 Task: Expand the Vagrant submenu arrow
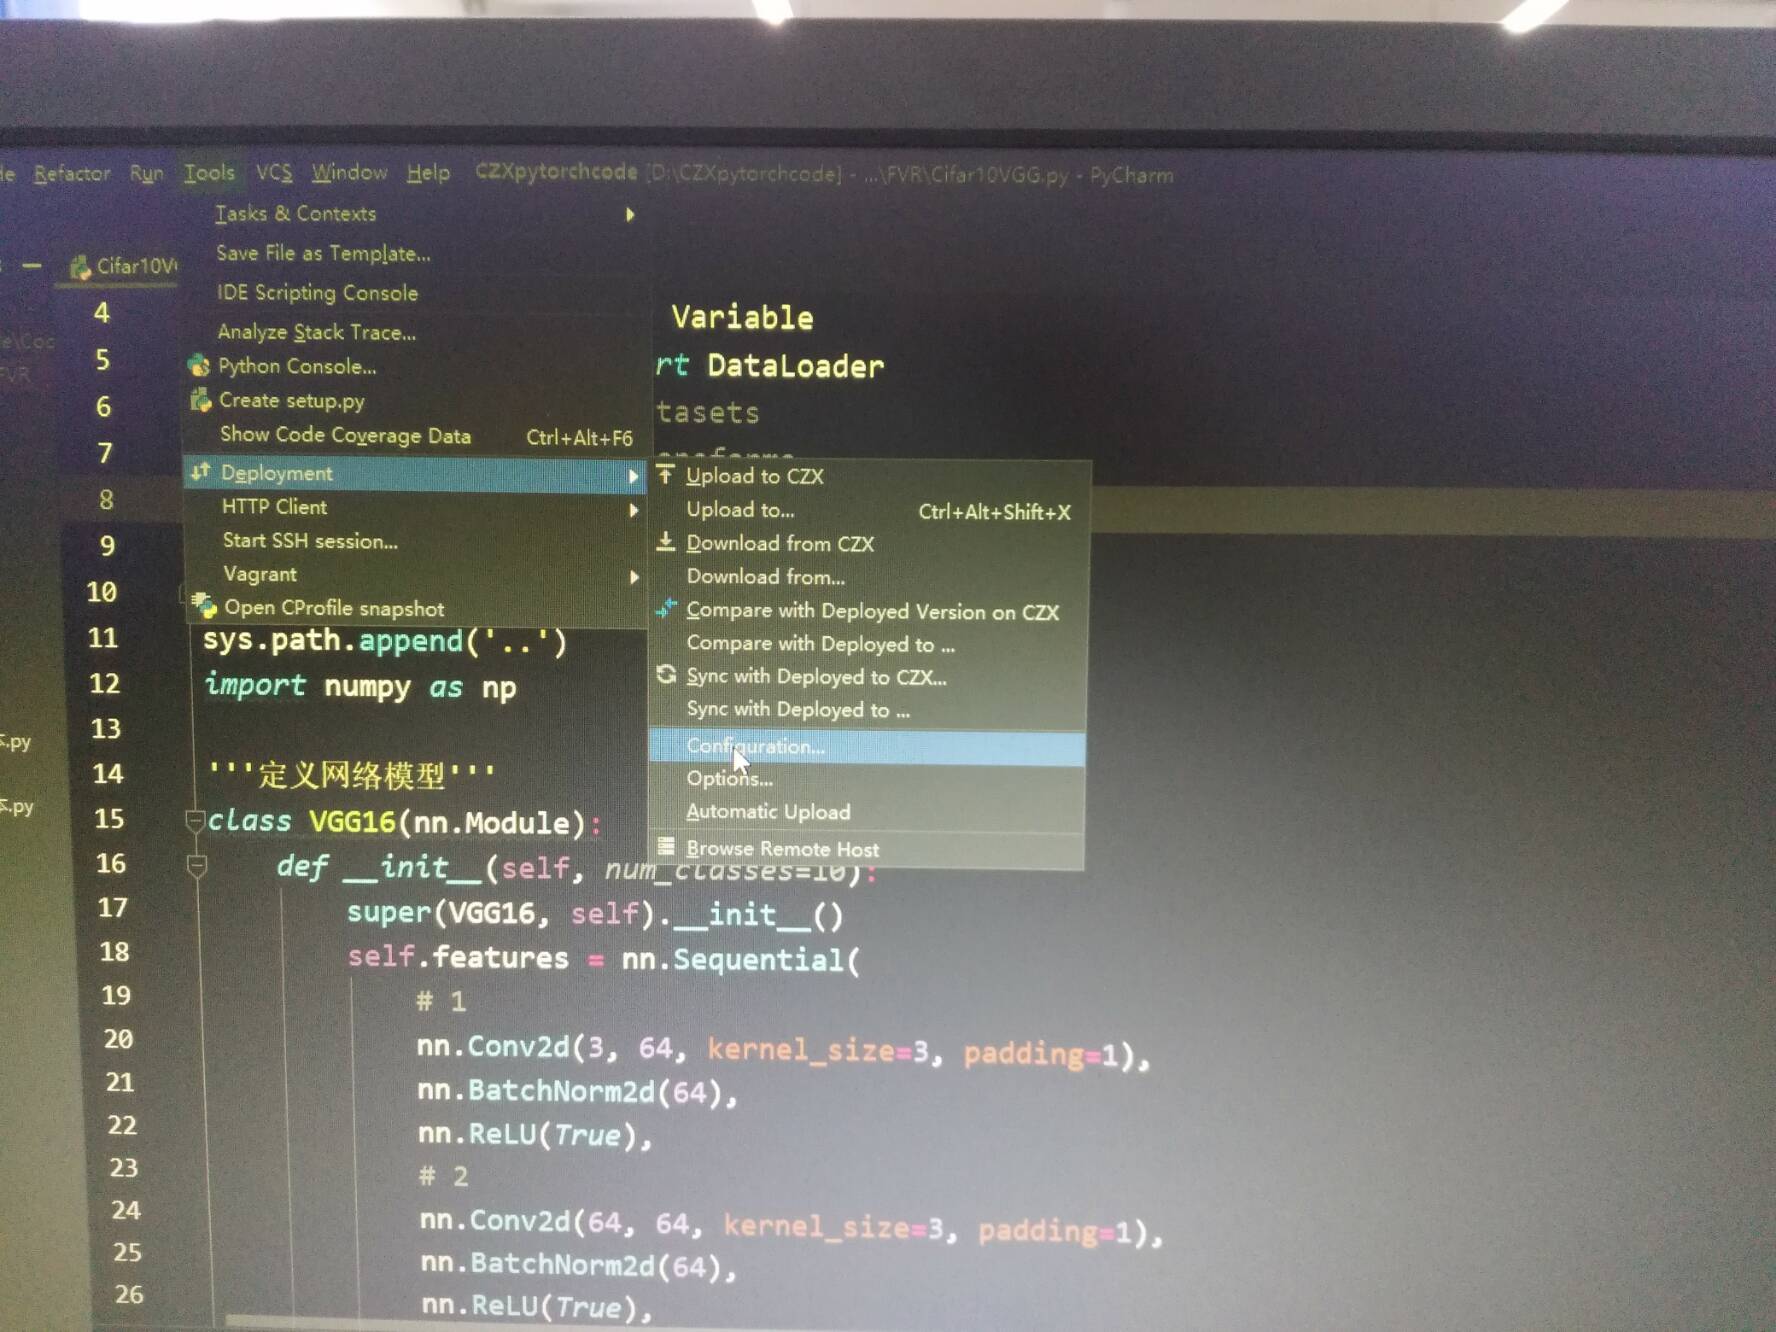[x=634, y=577]
